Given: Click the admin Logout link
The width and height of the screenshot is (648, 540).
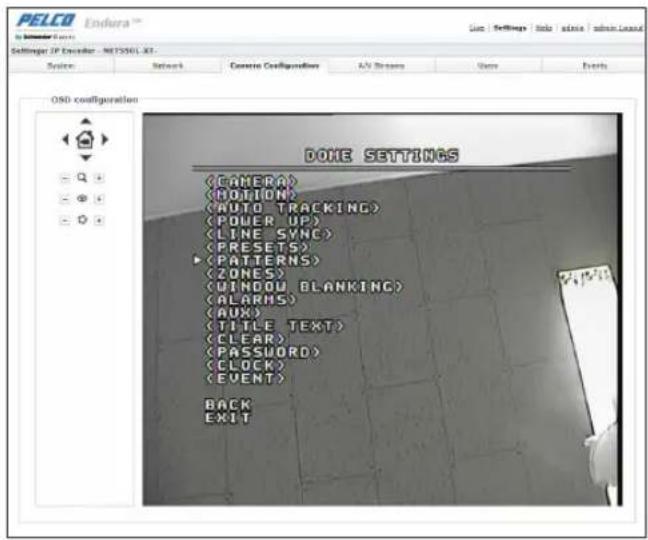Looking at the screenshot, I should [618, 28].
